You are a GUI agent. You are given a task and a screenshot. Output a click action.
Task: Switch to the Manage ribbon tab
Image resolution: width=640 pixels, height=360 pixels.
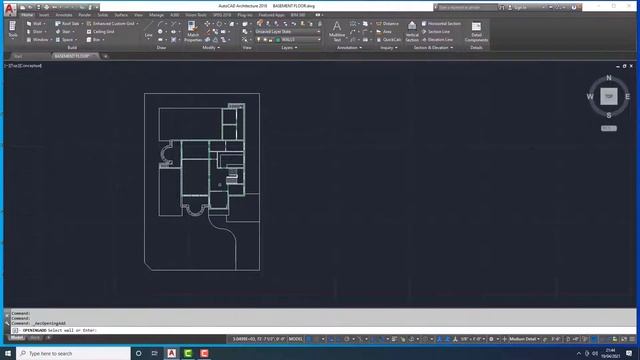(x=156, y=15)
